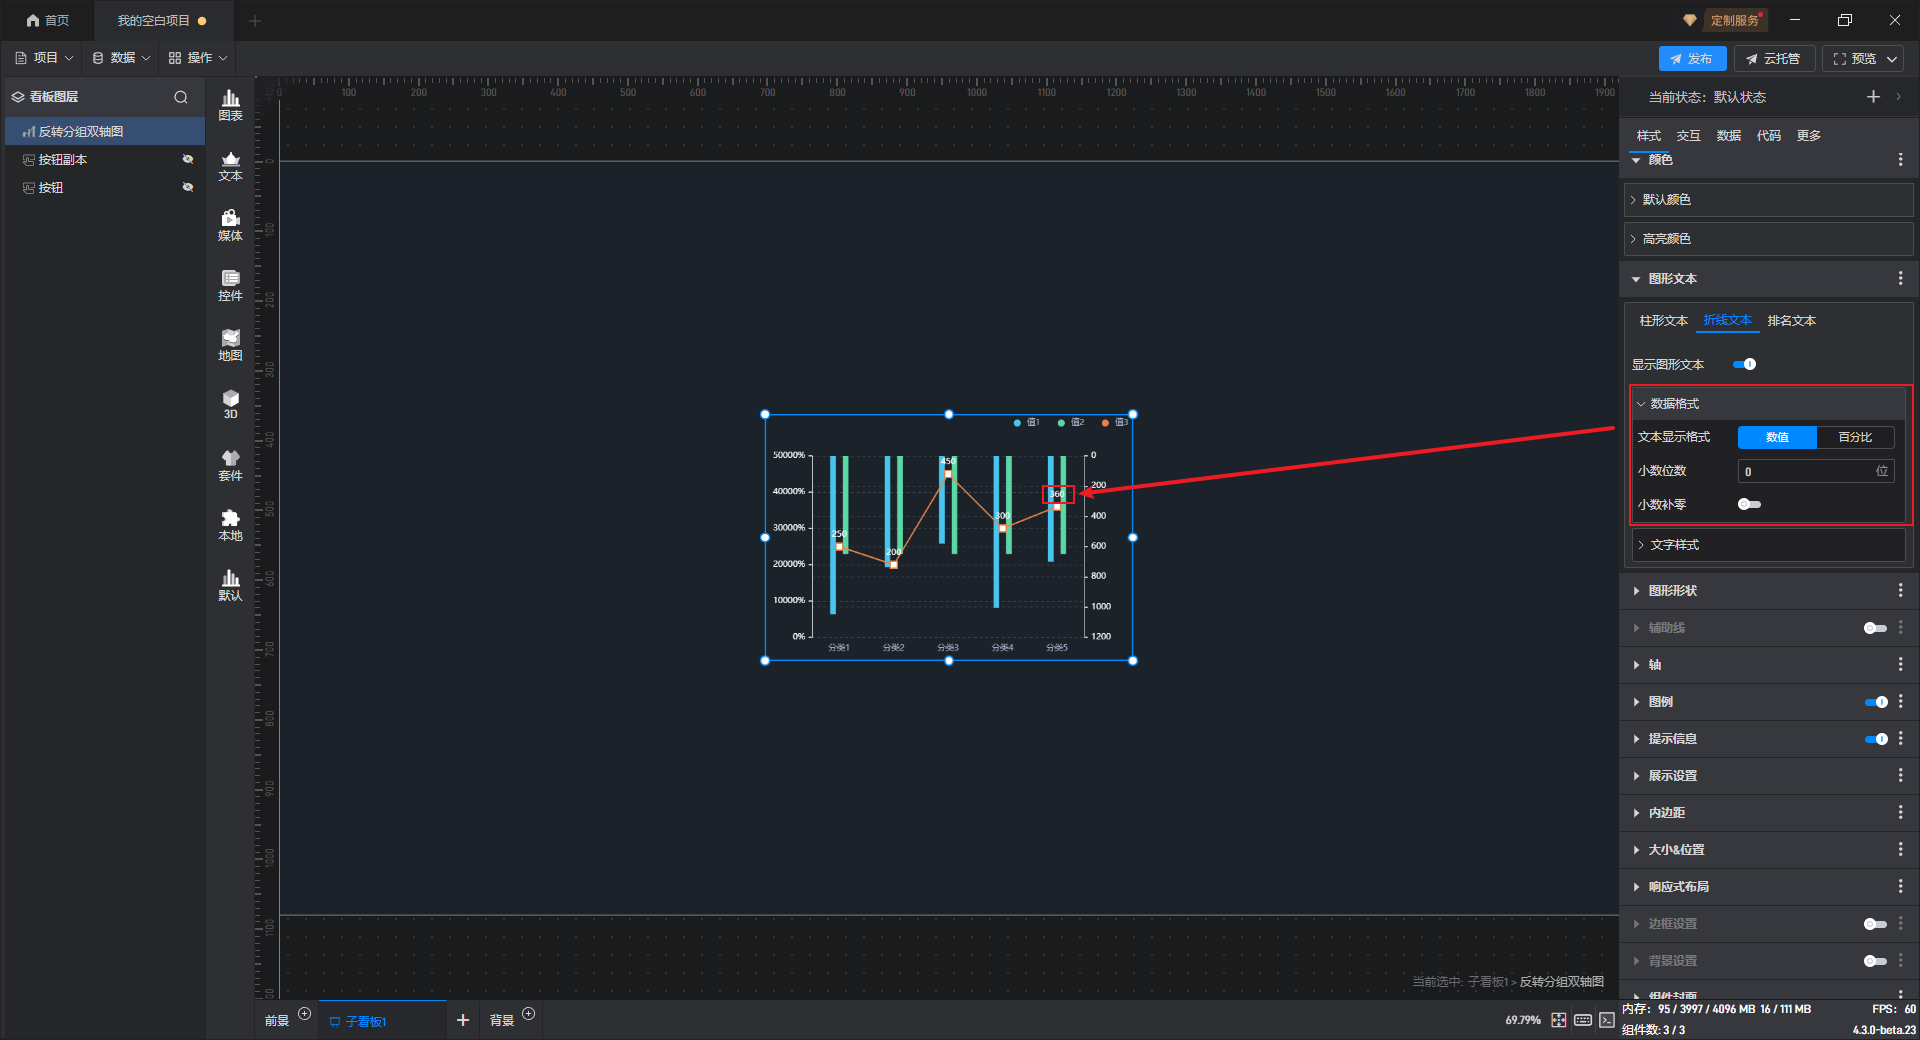
Task: Open 图形文本 section more options menu
Action: [x=1900, y=279]
